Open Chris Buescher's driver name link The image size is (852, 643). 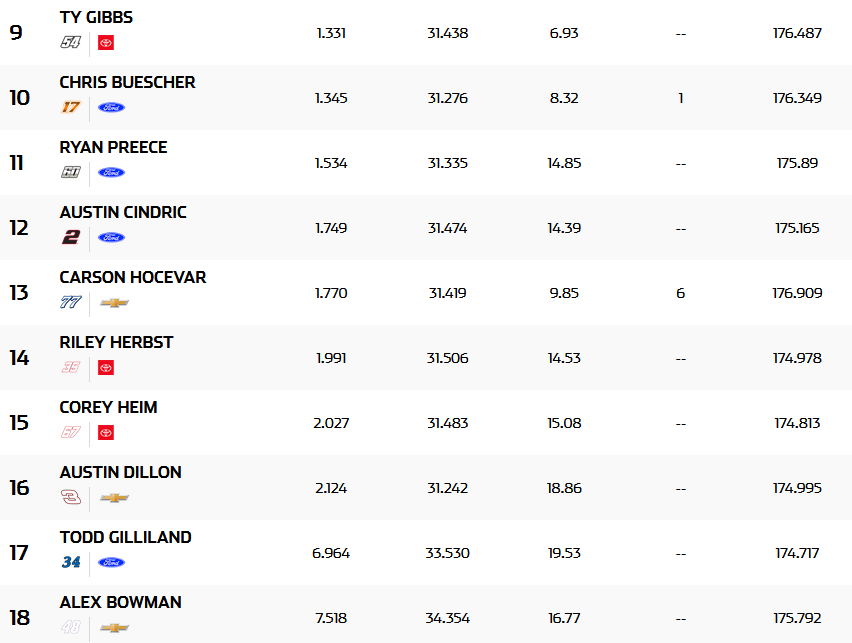[127, 82]
